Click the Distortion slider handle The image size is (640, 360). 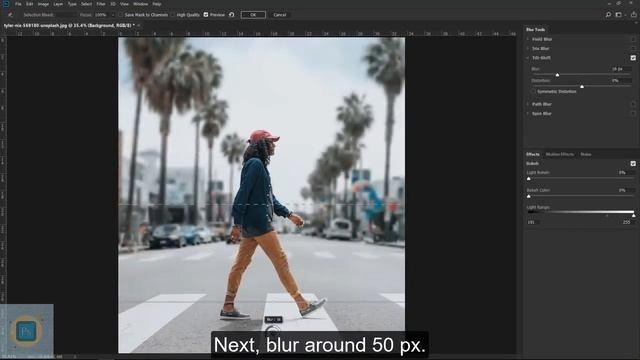pos(582,87)
